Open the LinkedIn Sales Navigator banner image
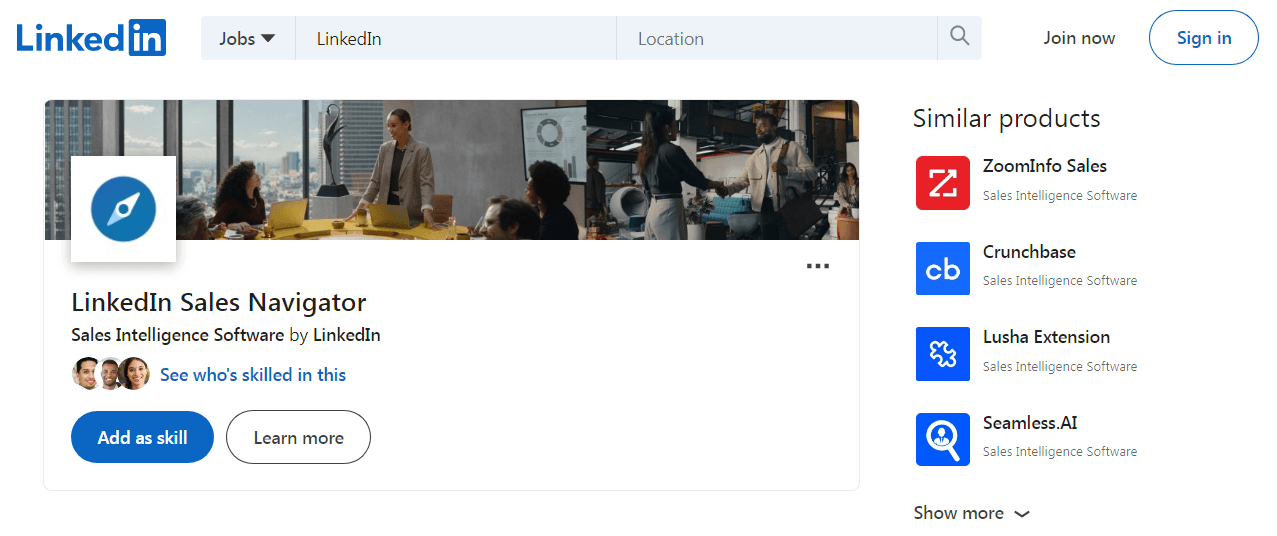Image resolution: width=1277 pixels, height=536 pixels. [x=451, y=170]
